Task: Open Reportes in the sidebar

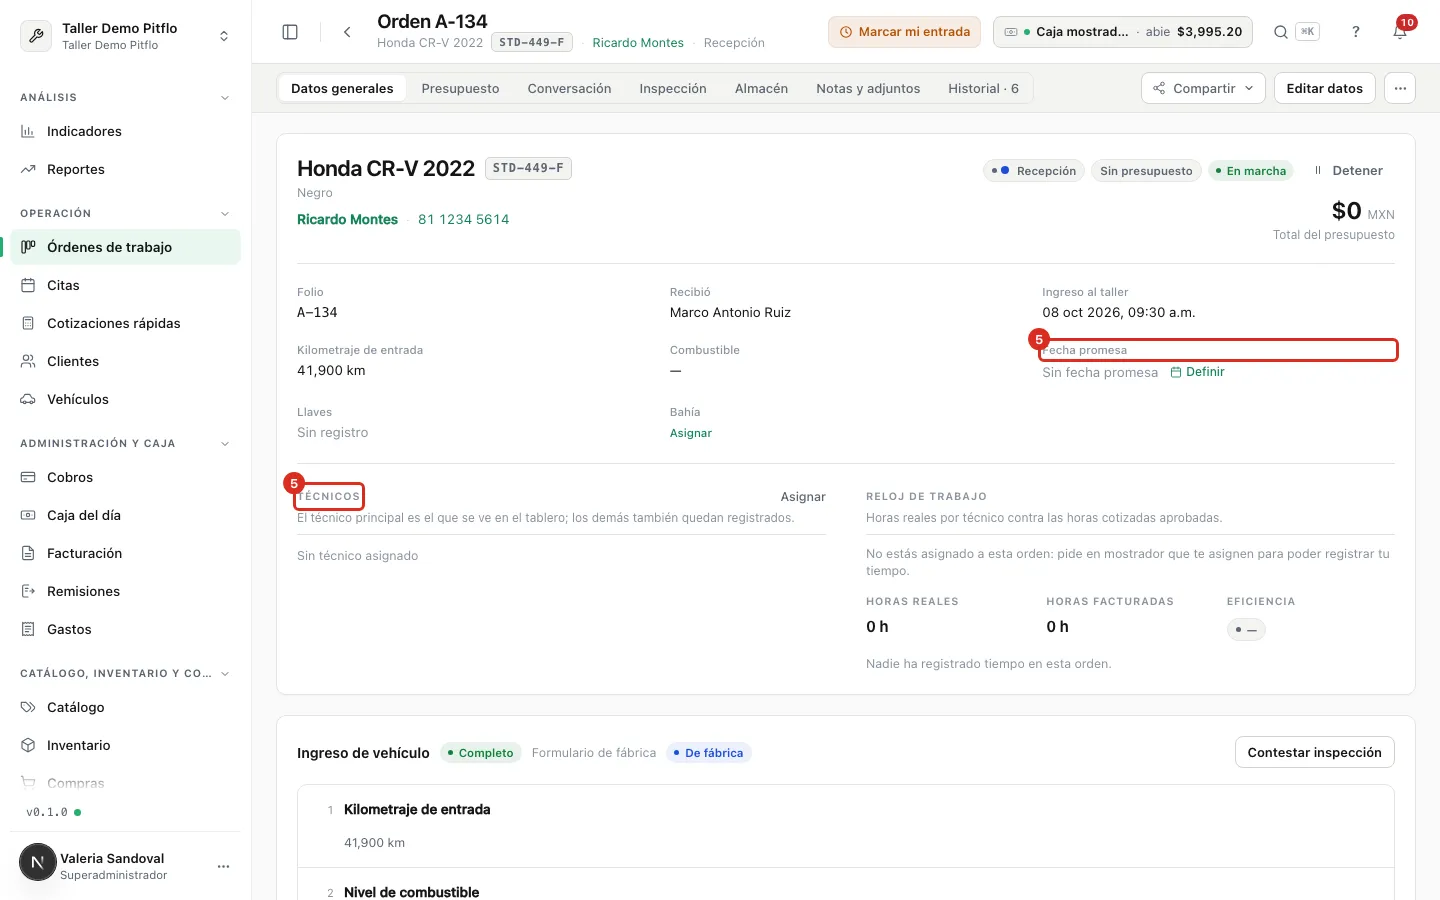Action: coord(126,169)
